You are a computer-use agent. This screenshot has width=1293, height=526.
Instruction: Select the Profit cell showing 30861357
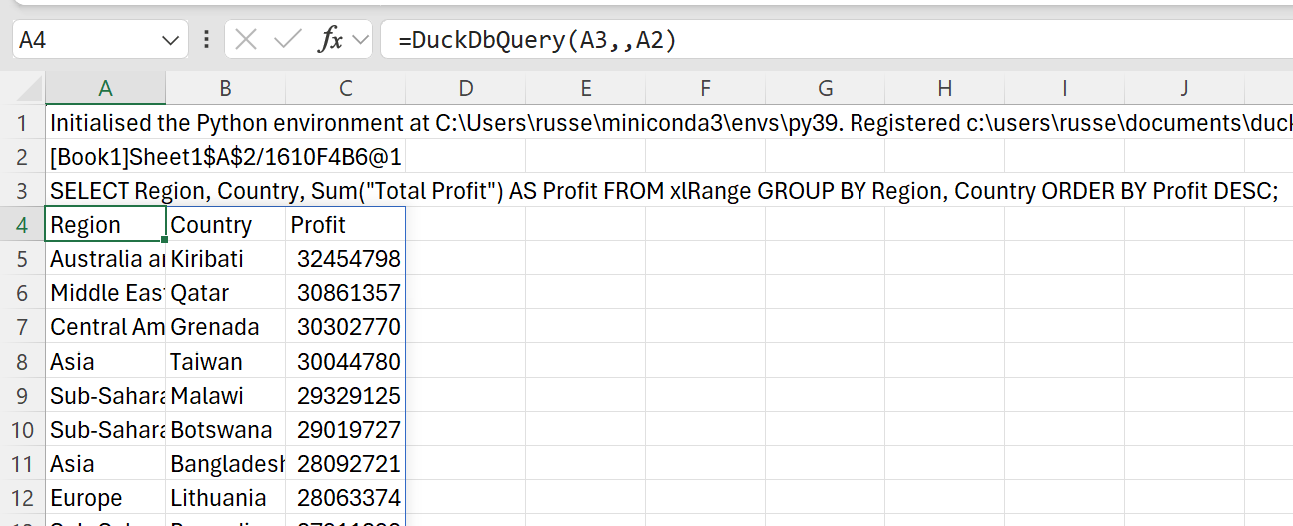346,293
